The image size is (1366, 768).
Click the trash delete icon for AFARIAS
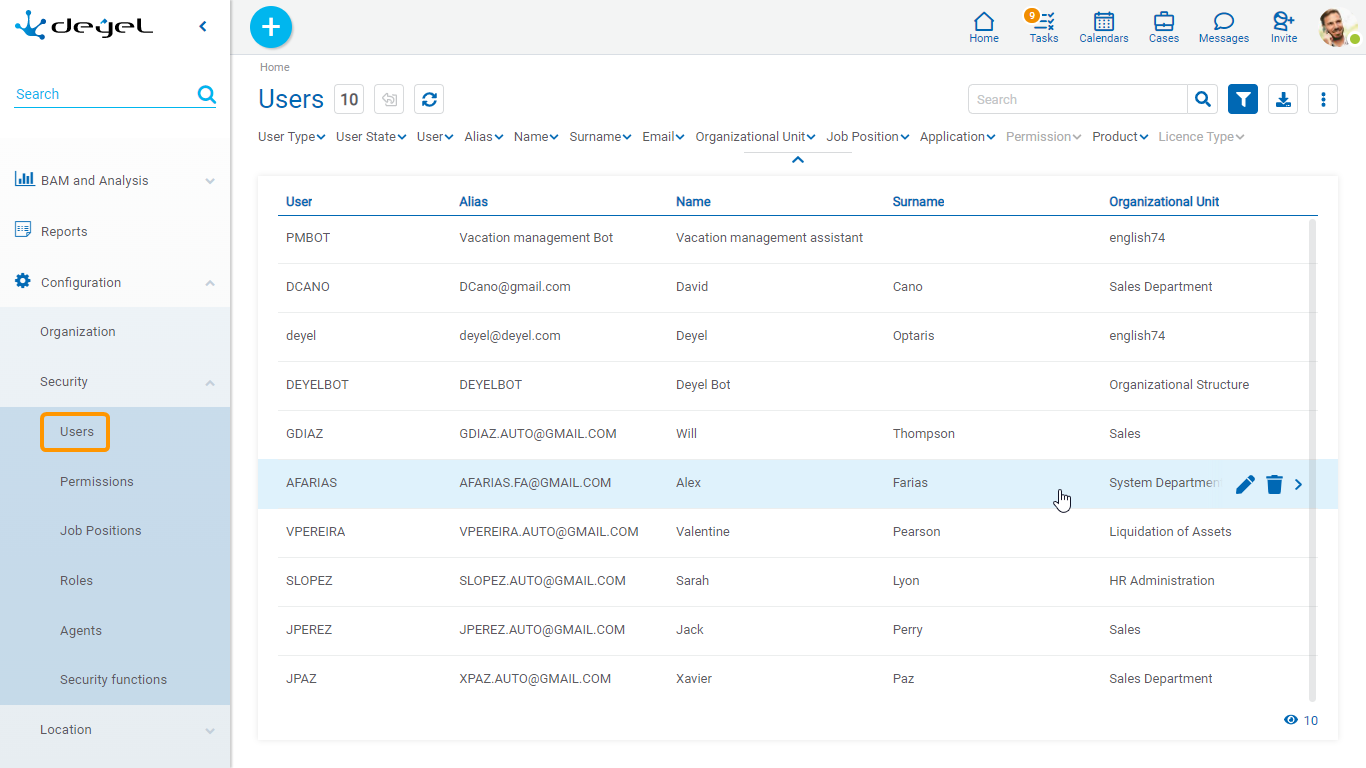click(x=1274, y=484)
